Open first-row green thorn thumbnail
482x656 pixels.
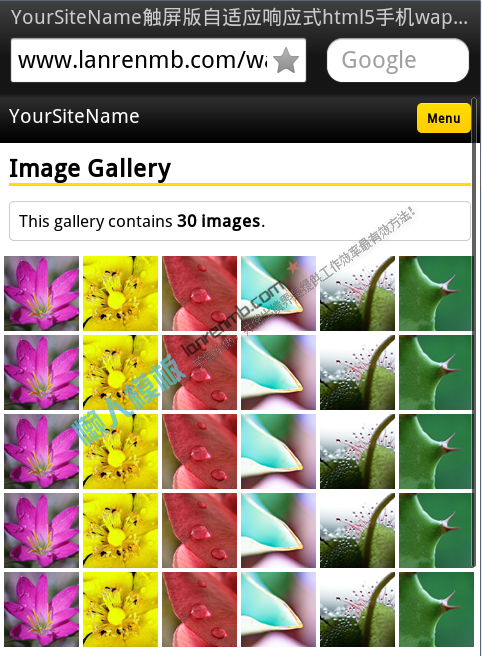click(436, 293)
